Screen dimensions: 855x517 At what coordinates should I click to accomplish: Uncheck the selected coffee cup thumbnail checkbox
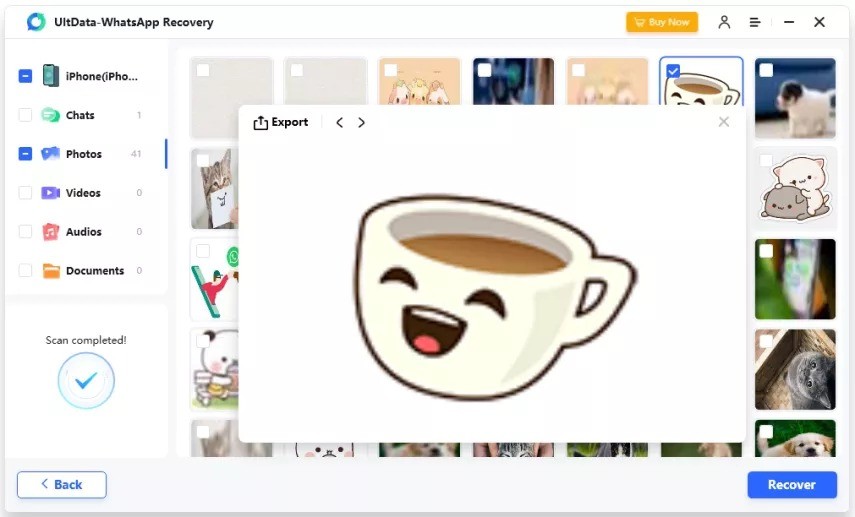tap(673, 70)
